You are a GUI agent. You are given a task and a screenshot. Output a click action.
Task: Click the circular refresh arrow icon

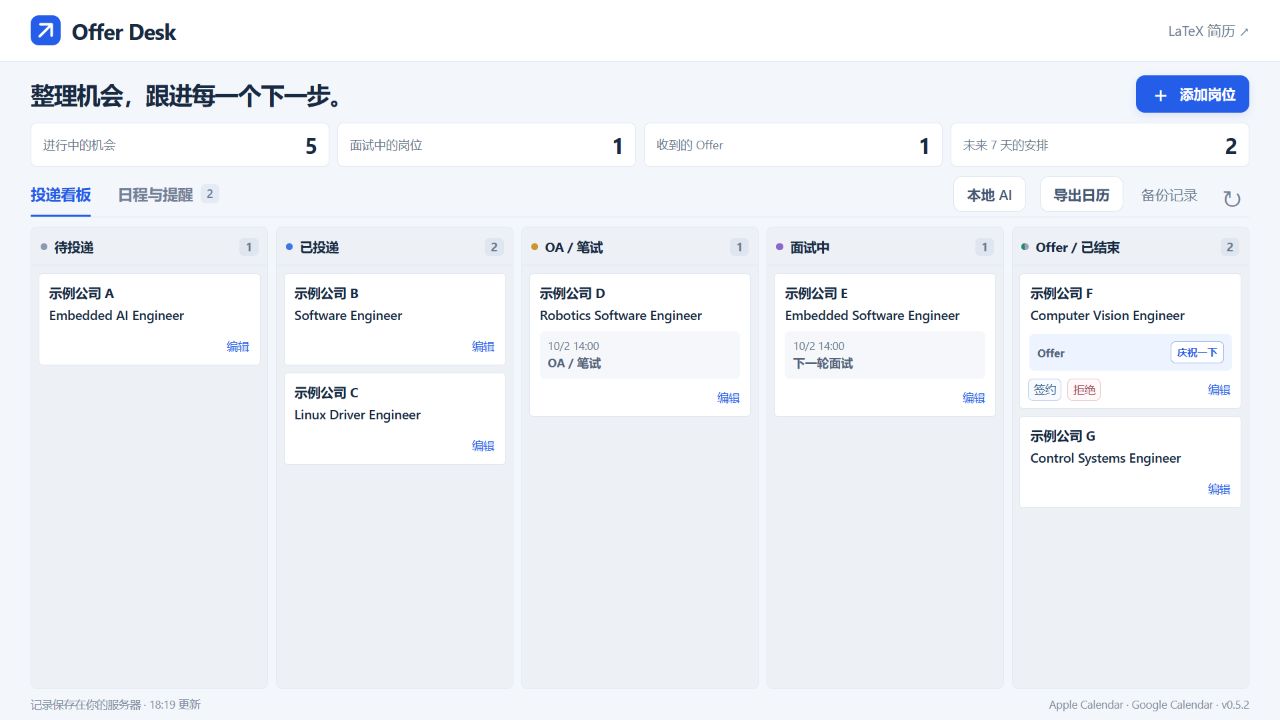pyautogui.click(x=1232, y=198)
